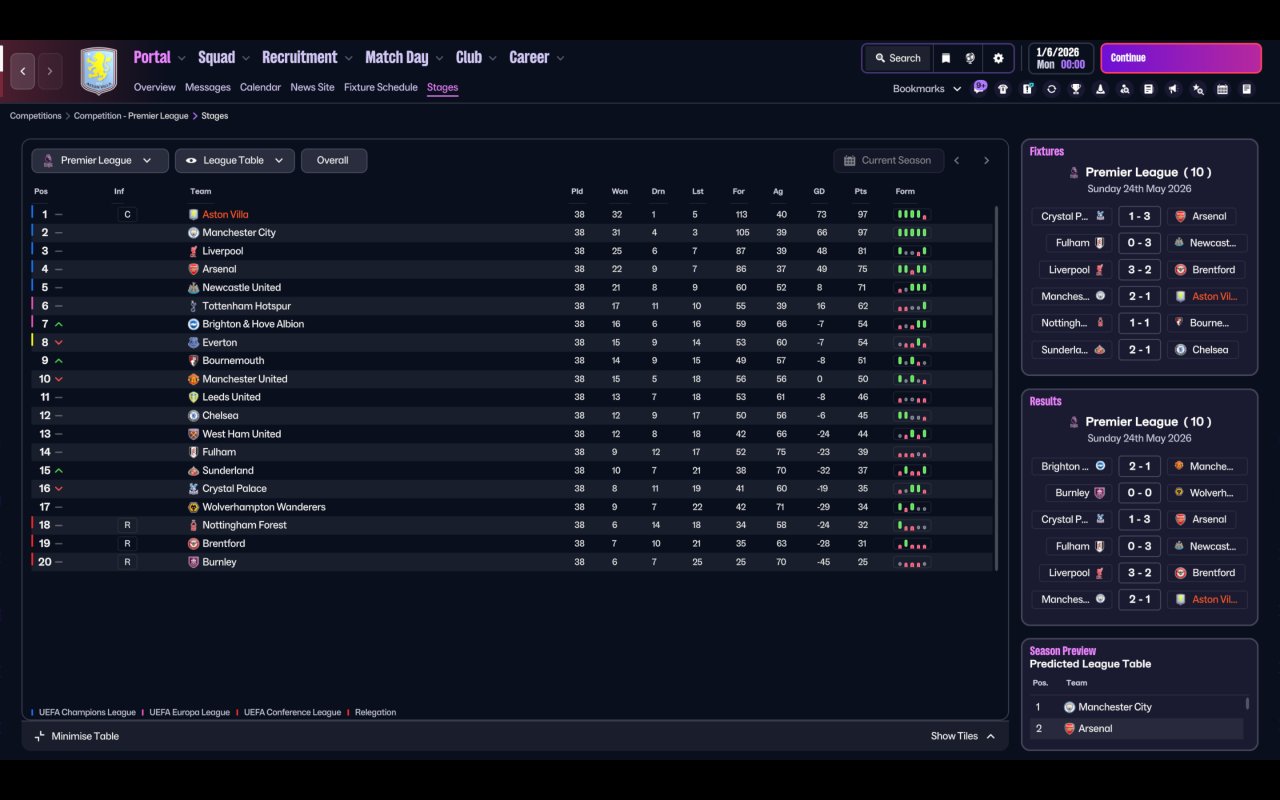Open the shirt squad bookmark icon

(1003, 89)
